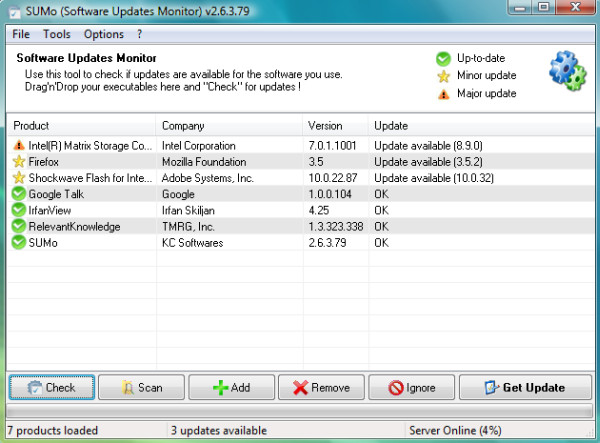Click the Google company cell
This screenshot has height=443, width=600.
[178, 194]
